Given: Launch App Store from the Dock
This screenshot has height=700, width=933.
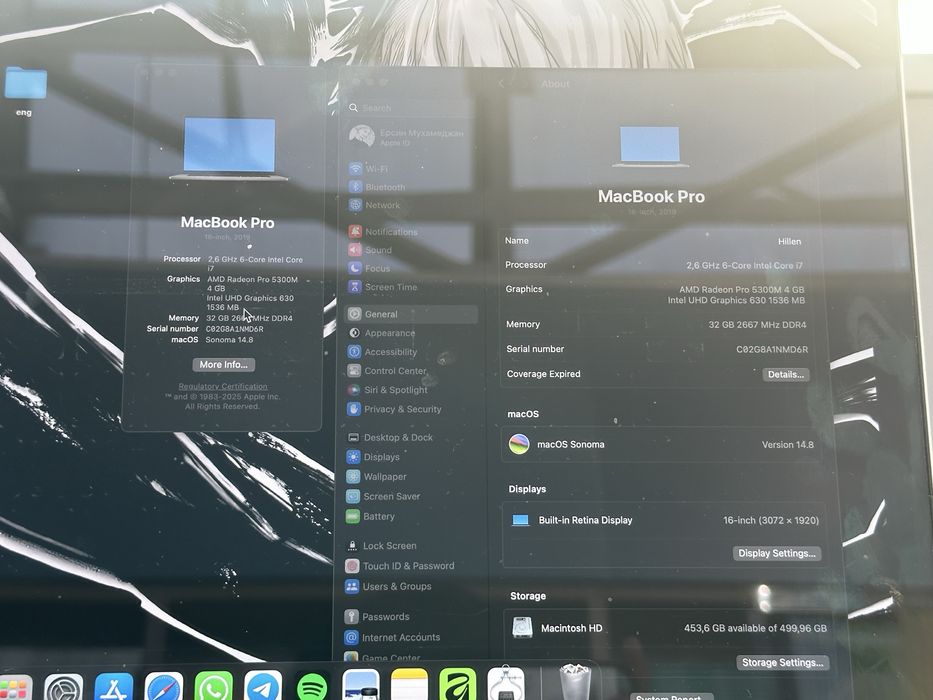Looking at the screenshot, I should [x=114, y=688].
